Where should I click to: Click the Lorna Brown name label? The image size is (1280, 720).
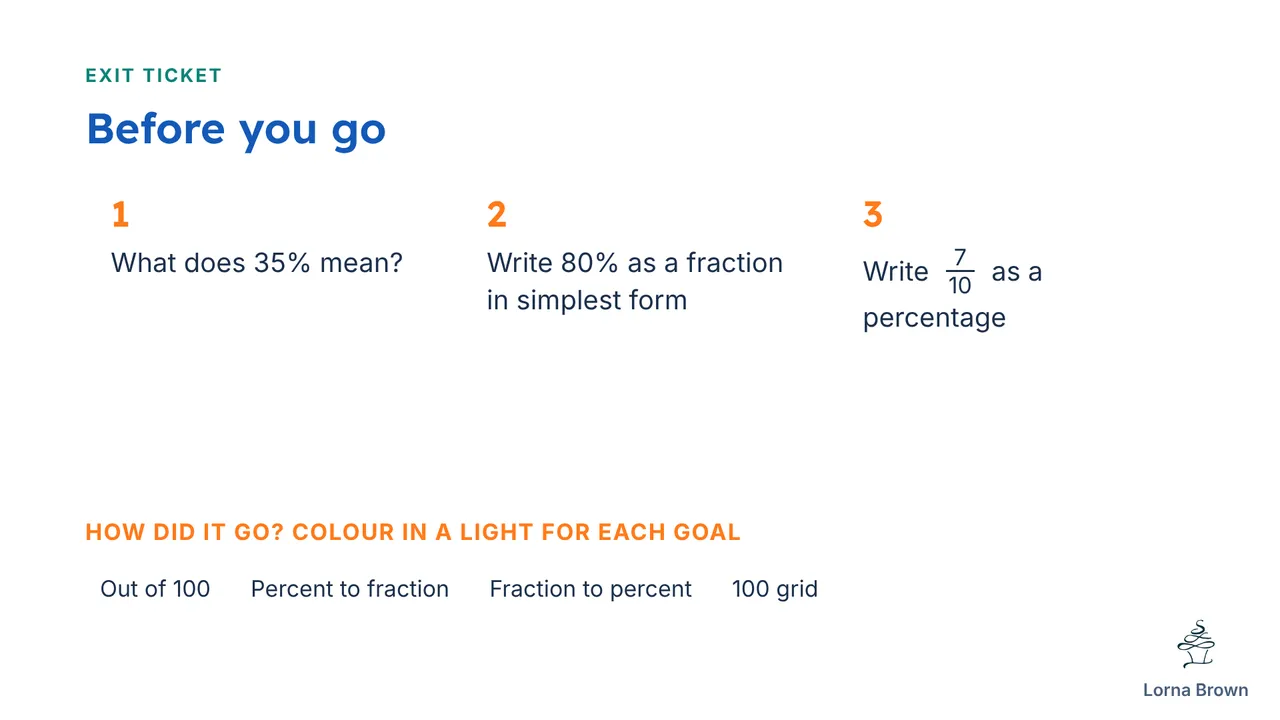tap(1195, 690)
